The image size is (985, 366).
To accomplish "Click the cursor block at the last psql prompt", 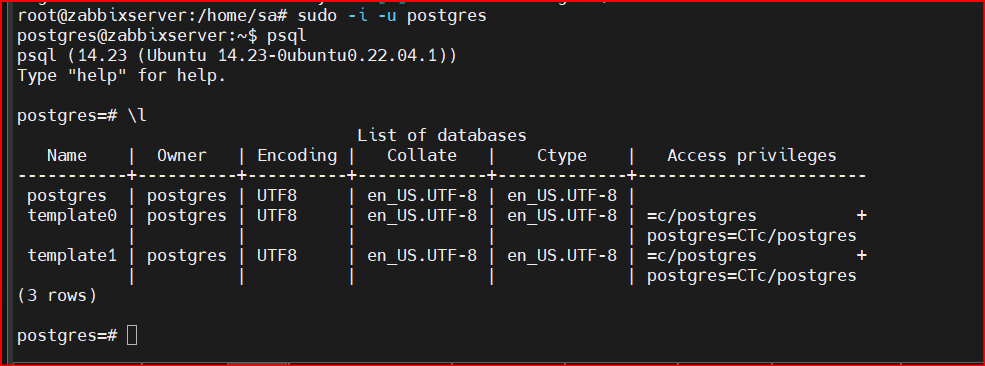I will click(x=131, y=336).
